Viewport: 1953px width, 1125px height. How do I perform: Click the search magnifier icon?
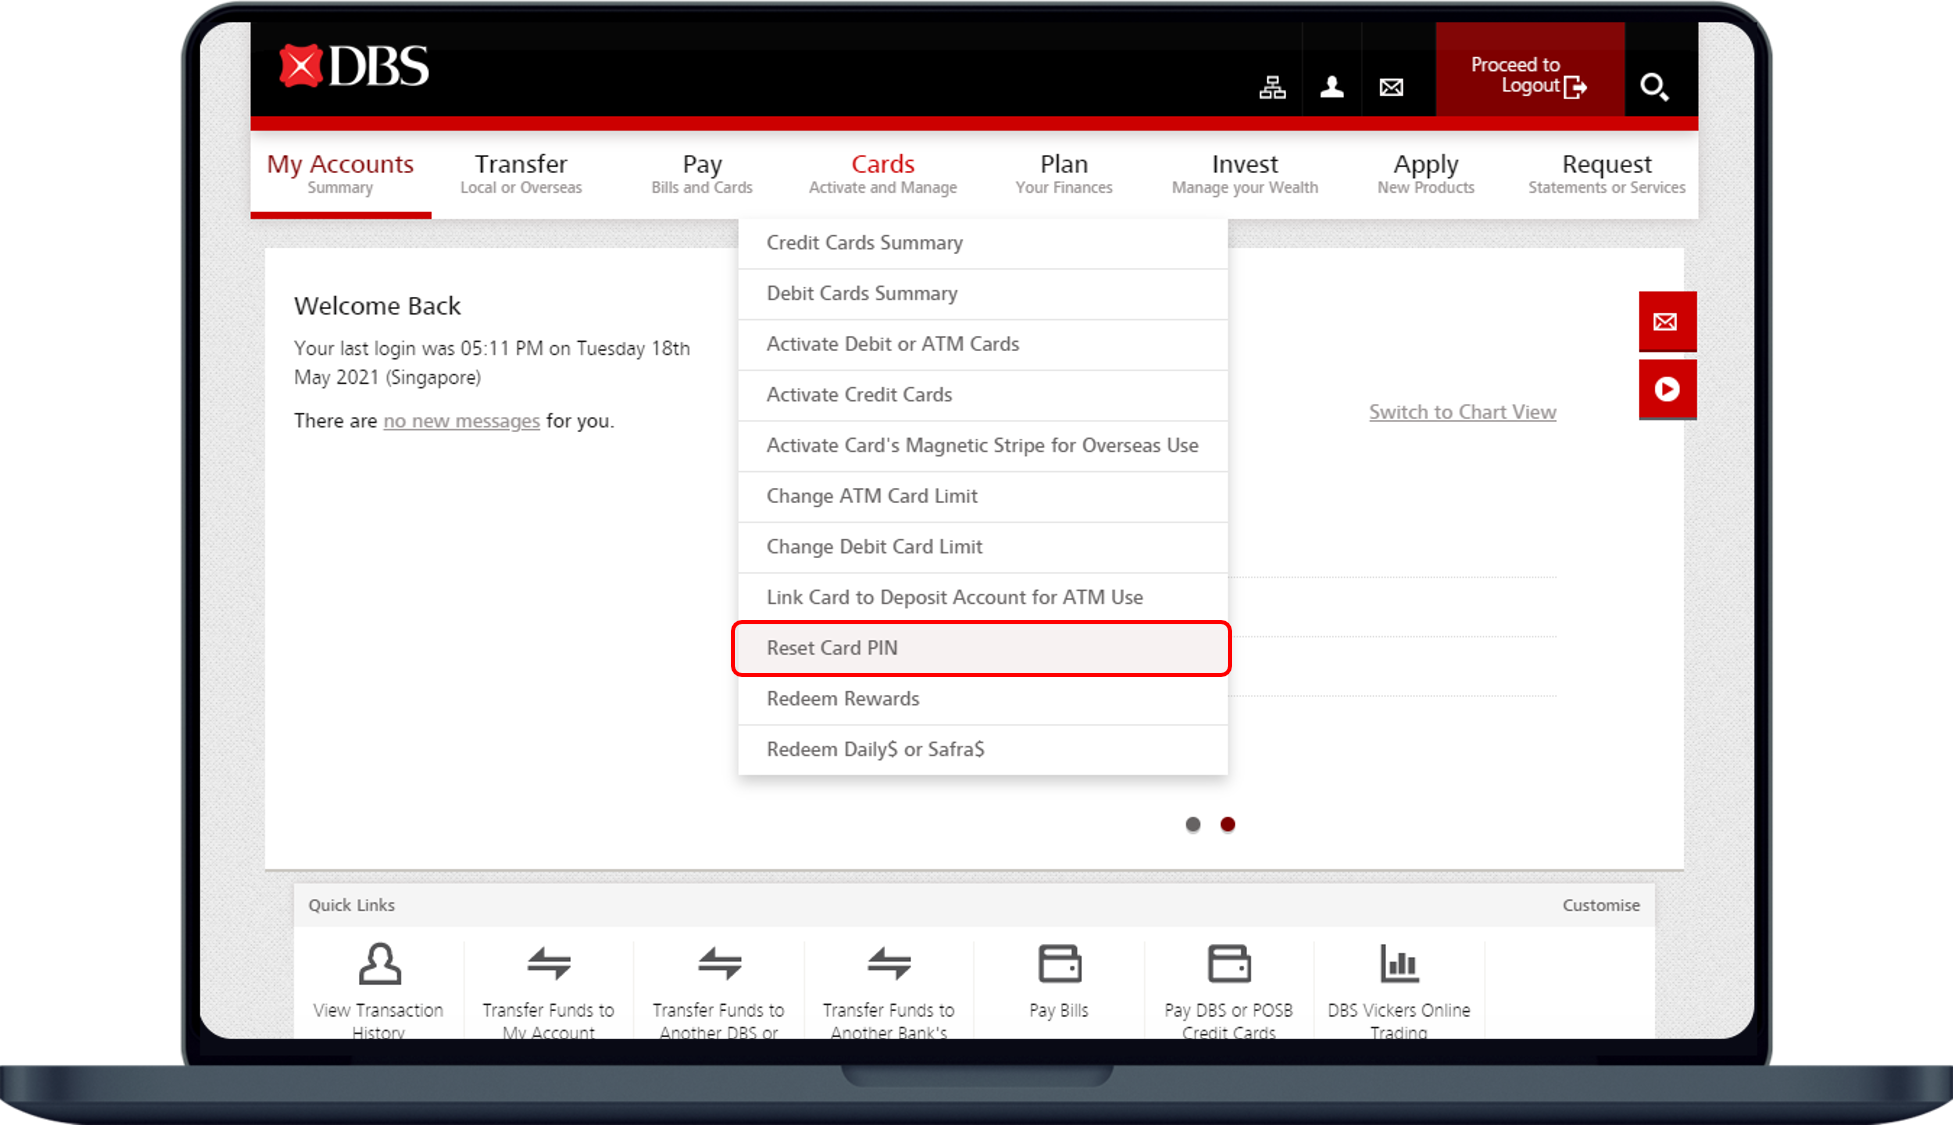click(1654, 87)
